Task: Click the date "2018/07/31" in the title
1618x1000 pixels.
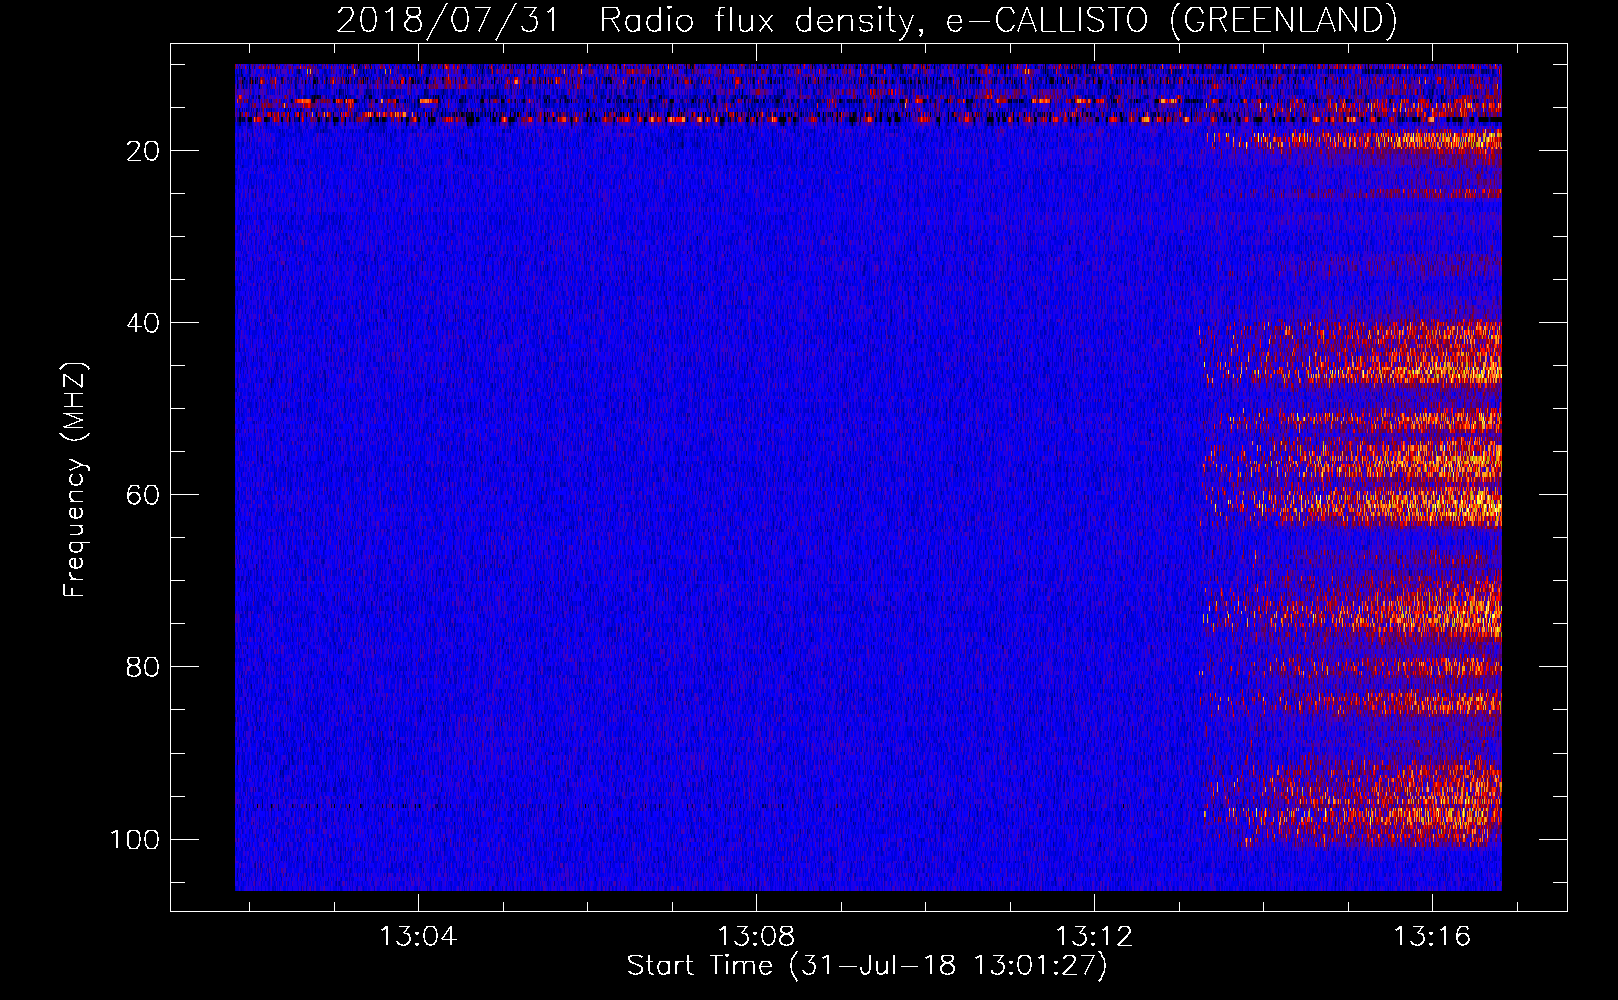Action: (447, 20)
